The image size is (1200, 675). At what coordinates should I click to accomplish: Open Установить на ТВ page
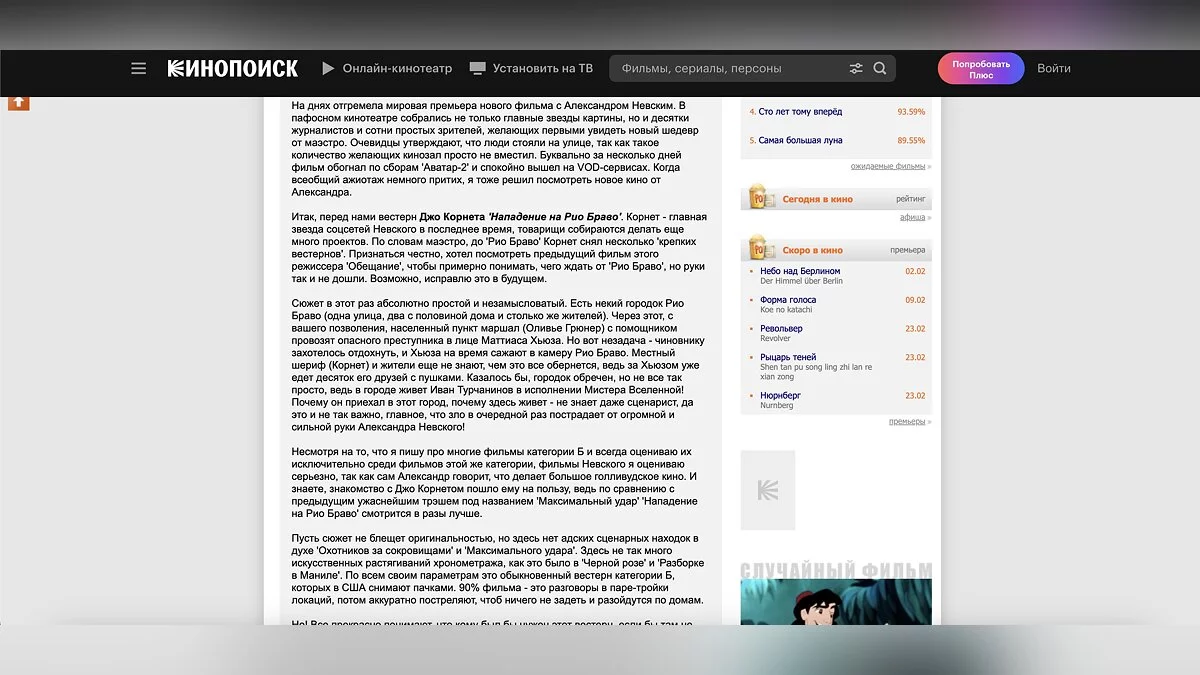pos(543,68)
